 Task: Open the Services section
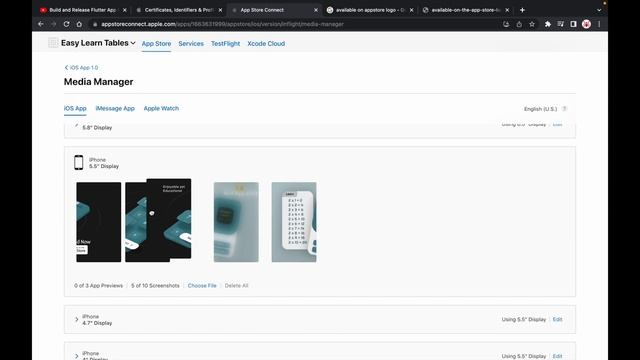191,44
